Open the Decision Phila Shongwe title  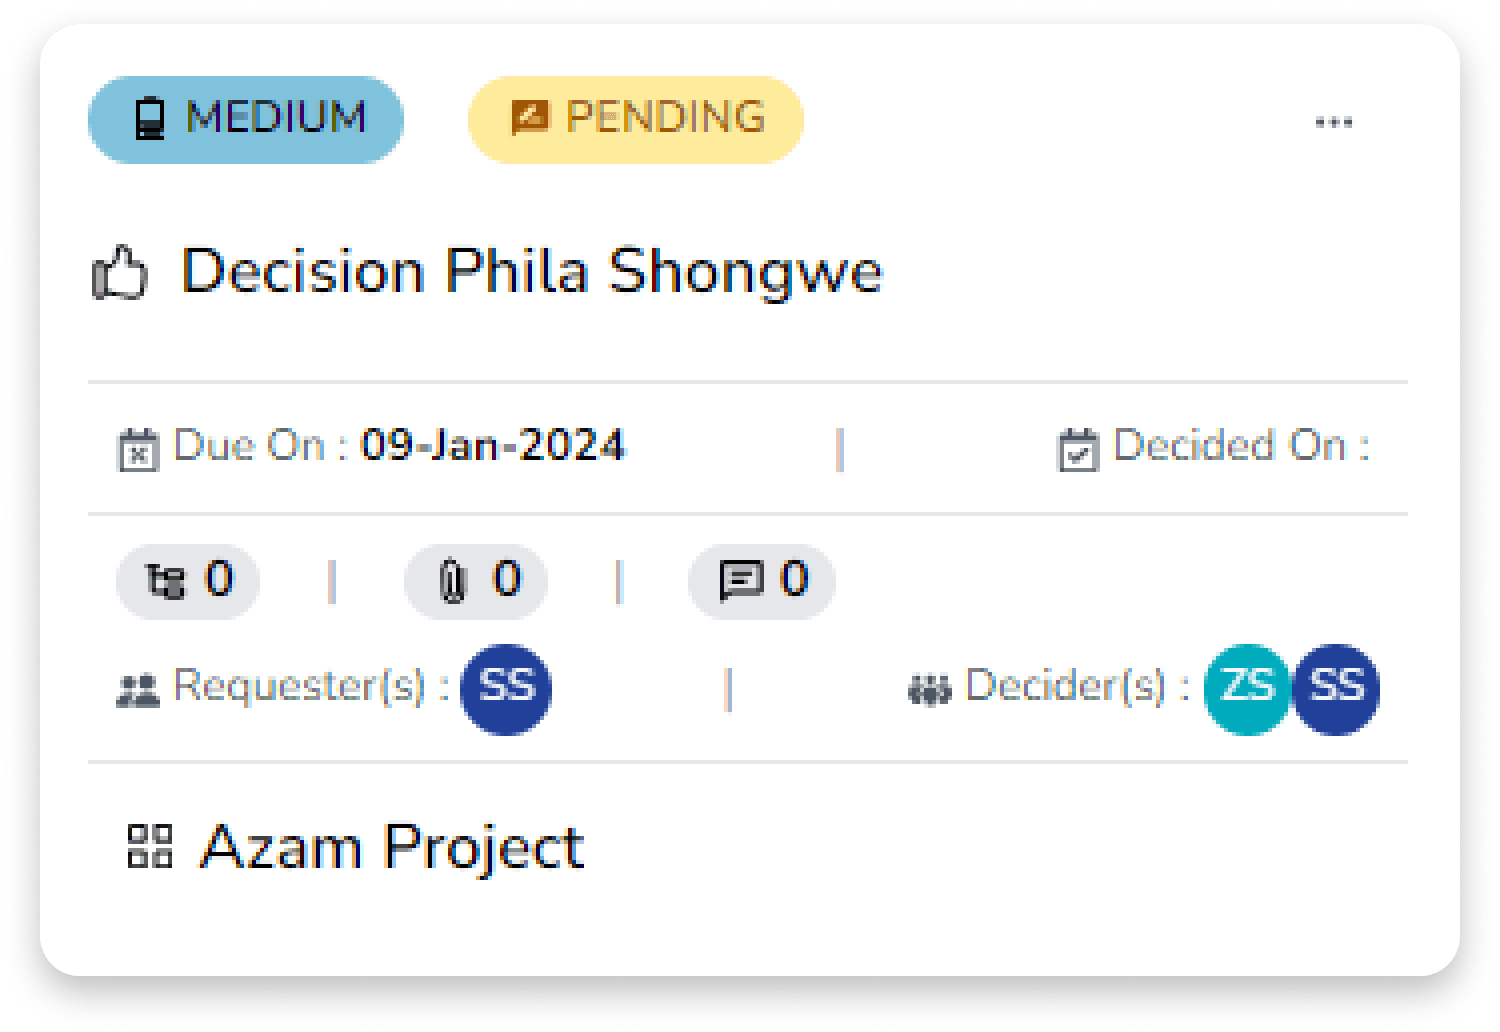point(531,271)
